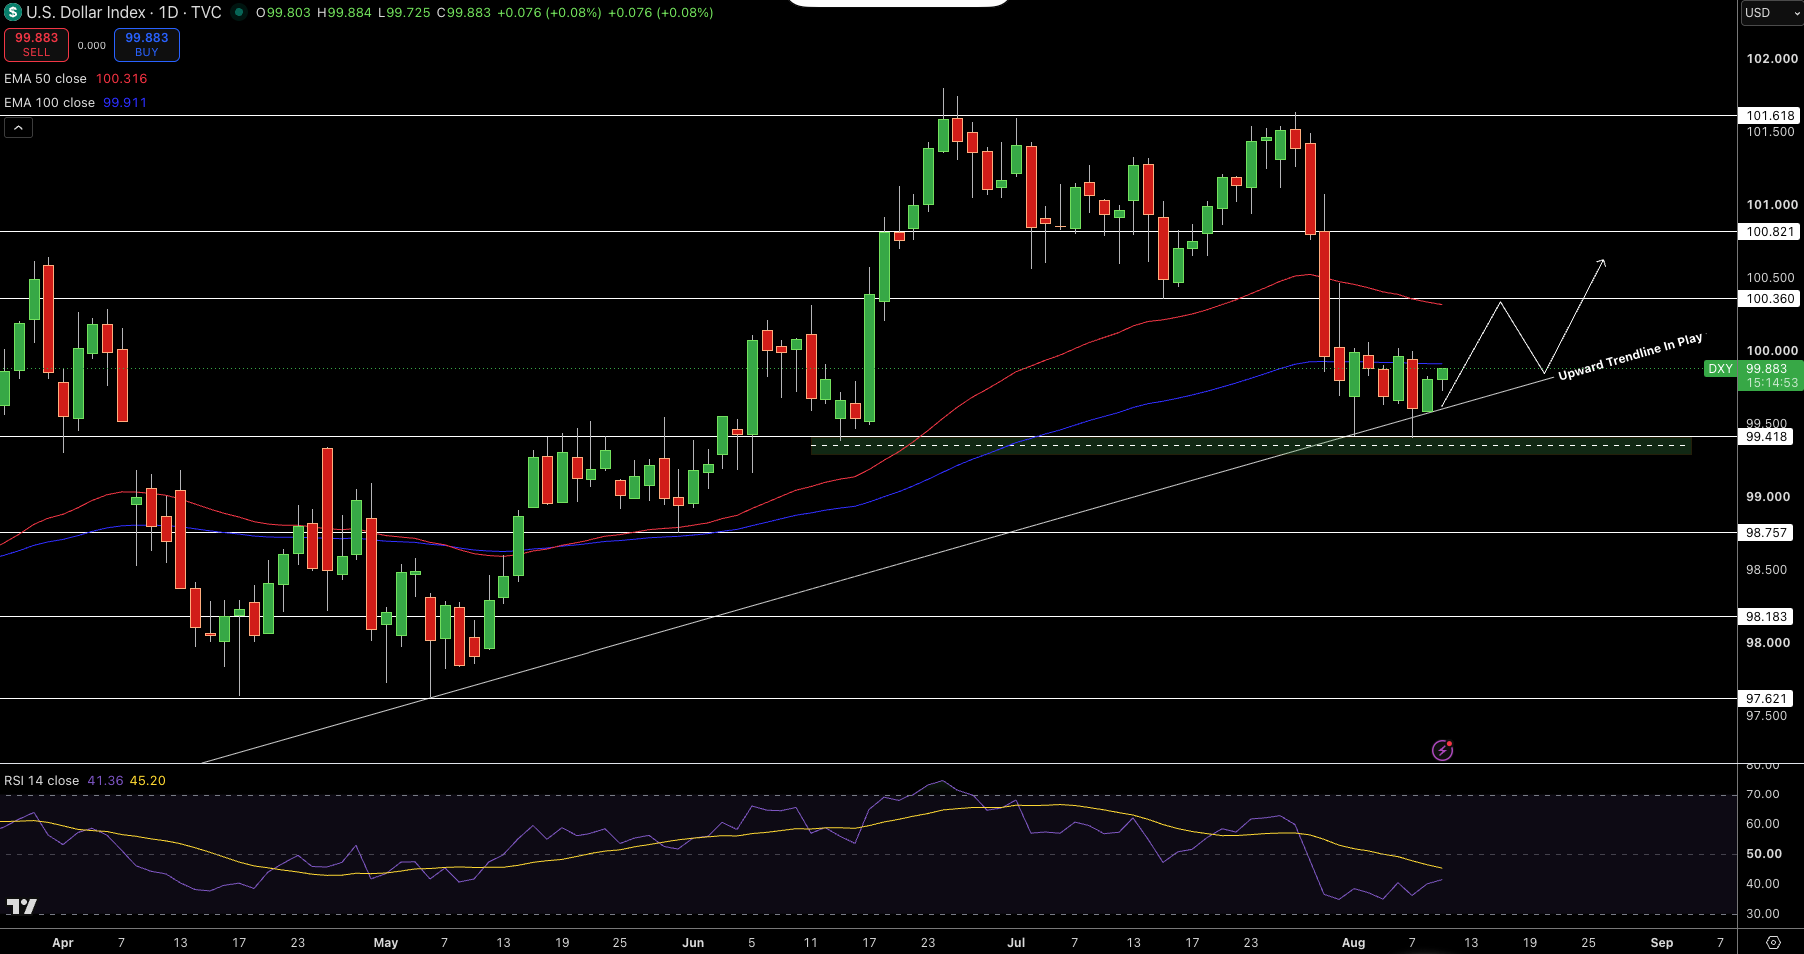
Task: Click the blue 99.883 BUY button
Action: point(147,45)
